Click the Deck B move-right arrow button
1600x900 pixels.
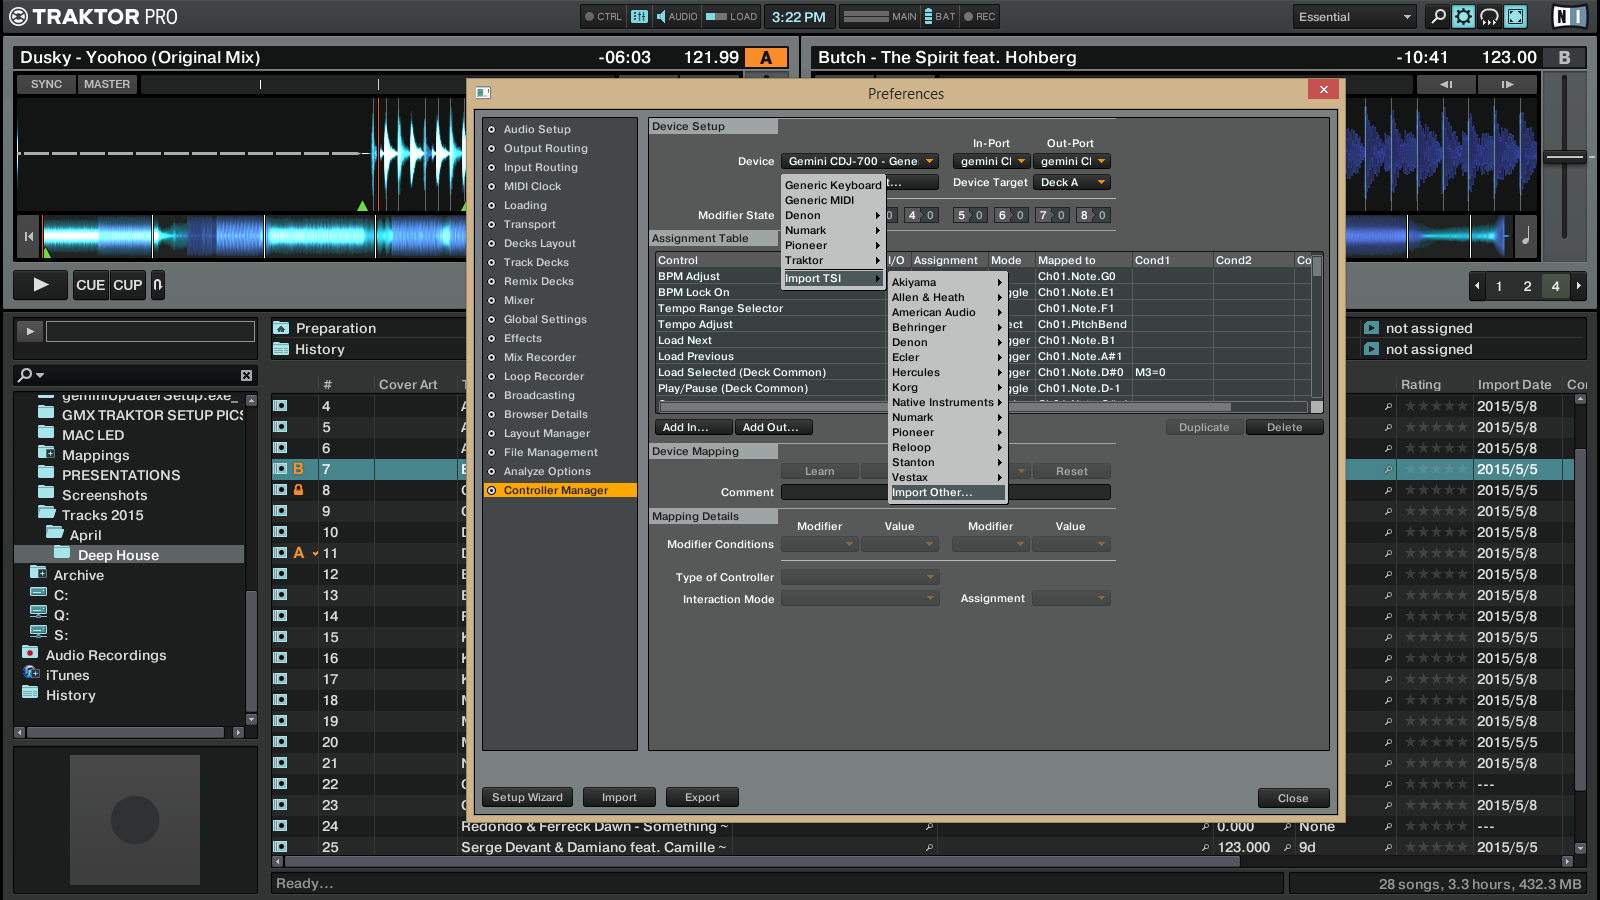pos(1508,85)
